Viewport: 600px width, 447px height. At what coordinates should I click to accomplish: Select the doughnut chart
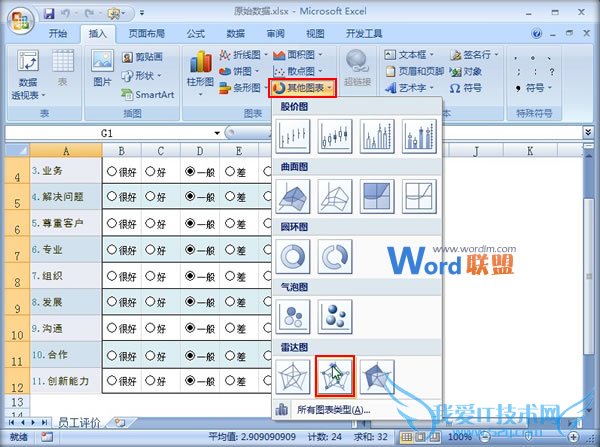293,256
